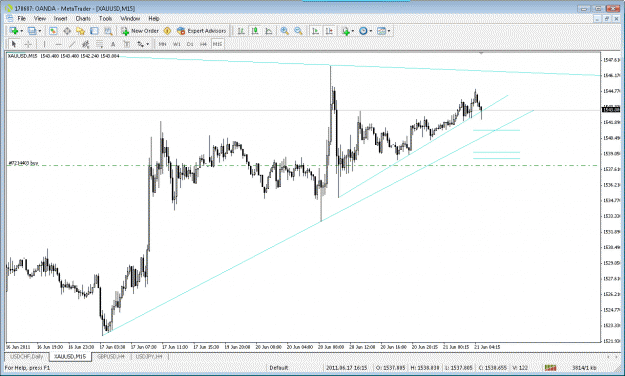The image size is (625, 376).
Task: Open the Window menu
Action: [130, 18]
